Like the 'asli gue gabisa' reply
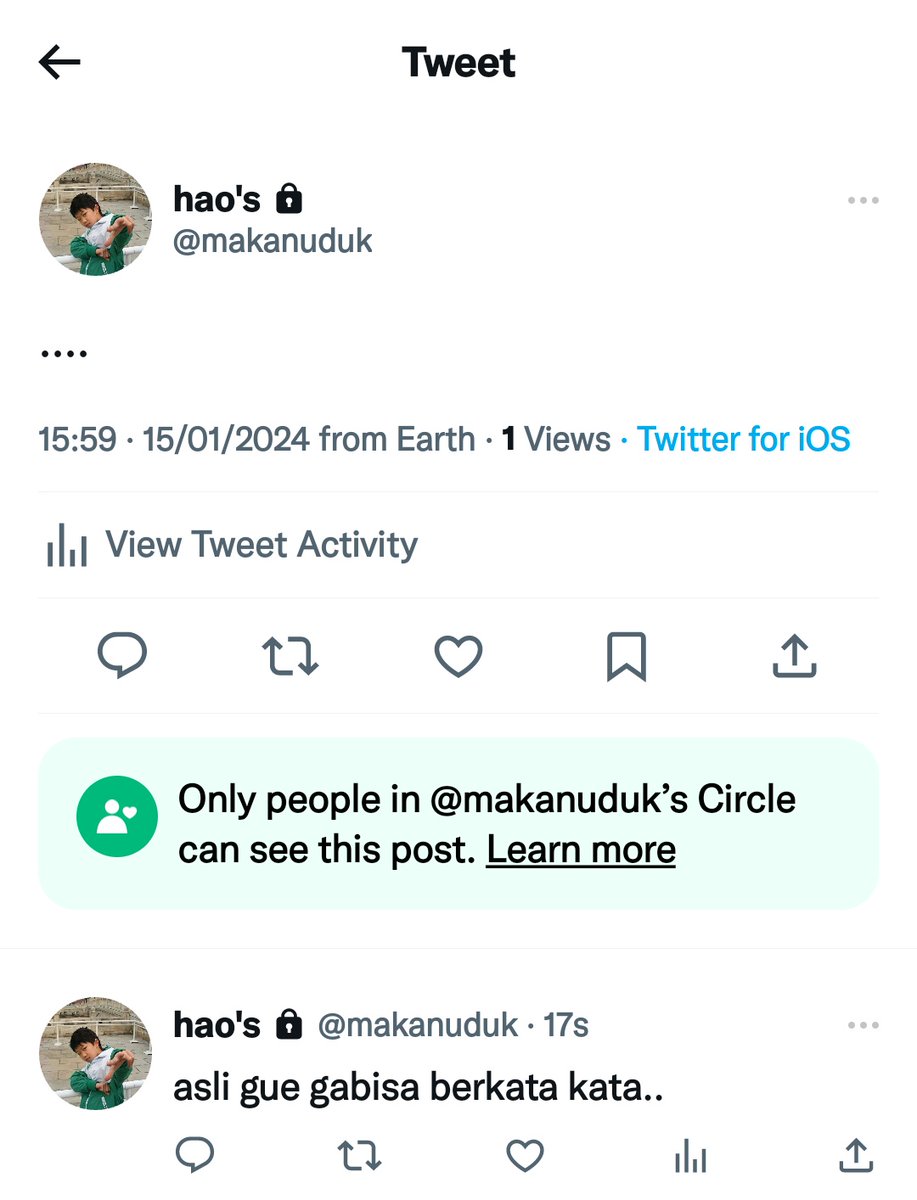This screenshot has height=1200, width=917. coord(524,1156)
